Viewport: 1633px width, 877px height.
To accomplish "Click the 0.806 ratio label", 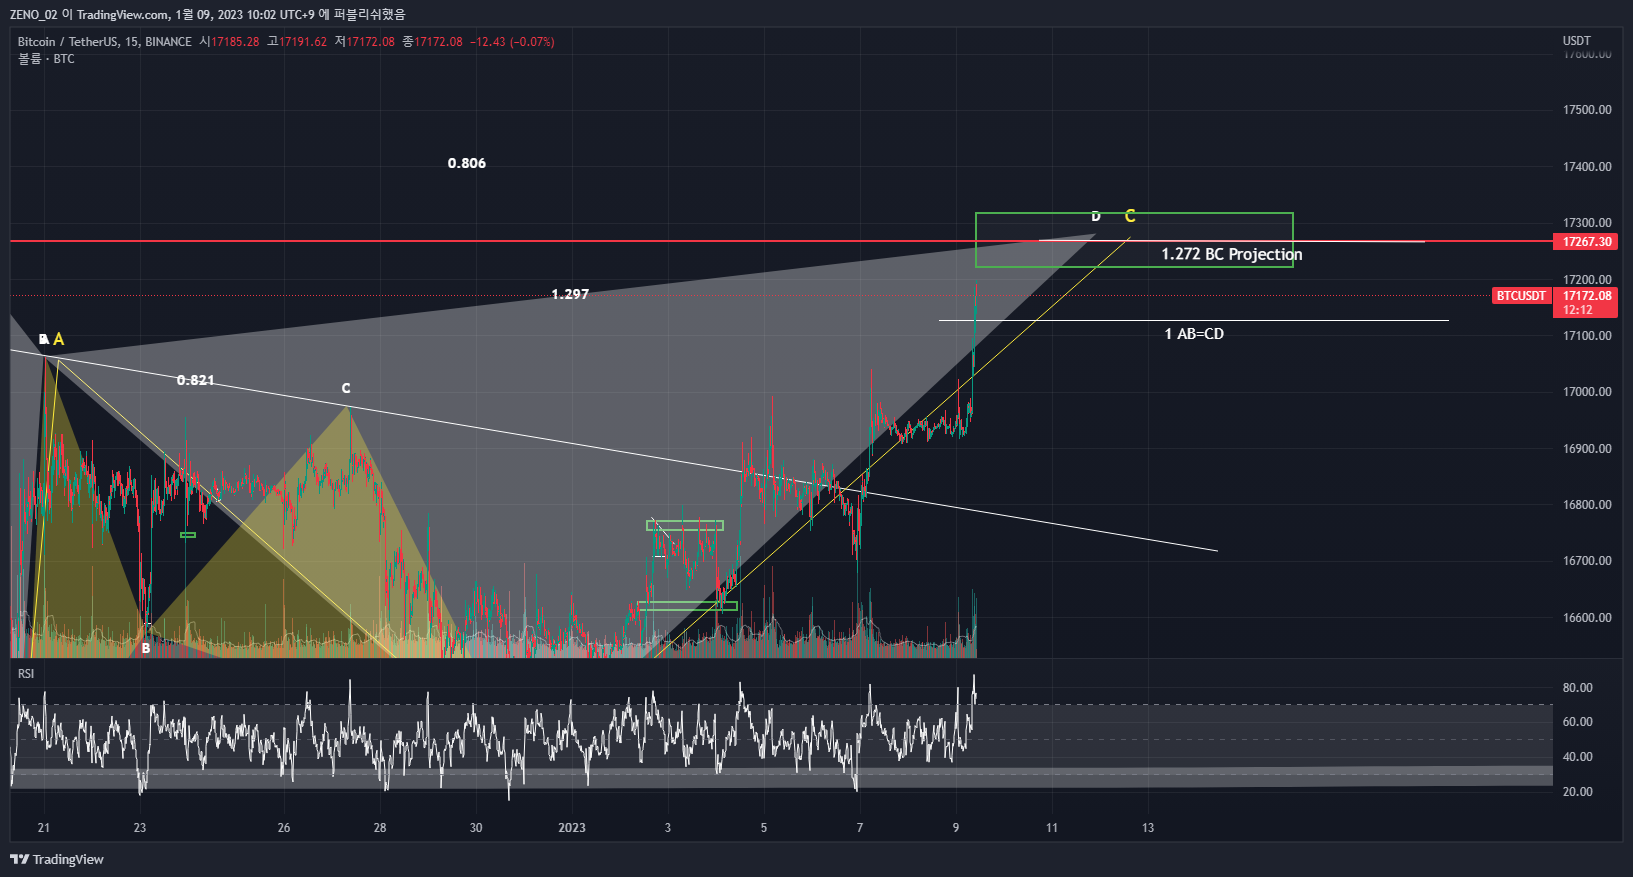I will 467,163.
